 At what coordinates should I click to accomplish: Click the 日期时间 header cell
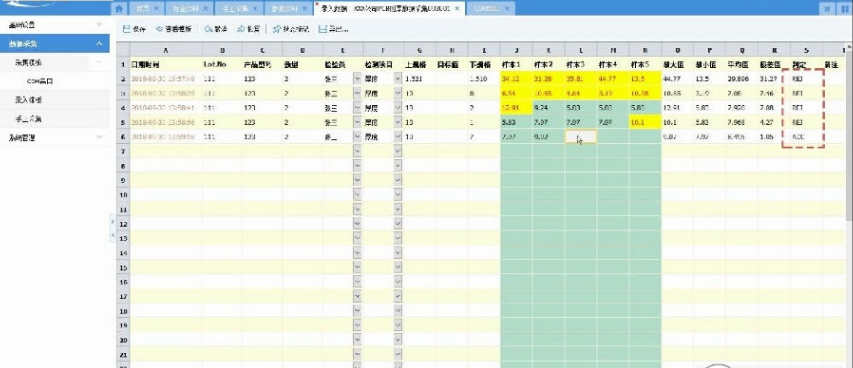click(x=165, y=64)
